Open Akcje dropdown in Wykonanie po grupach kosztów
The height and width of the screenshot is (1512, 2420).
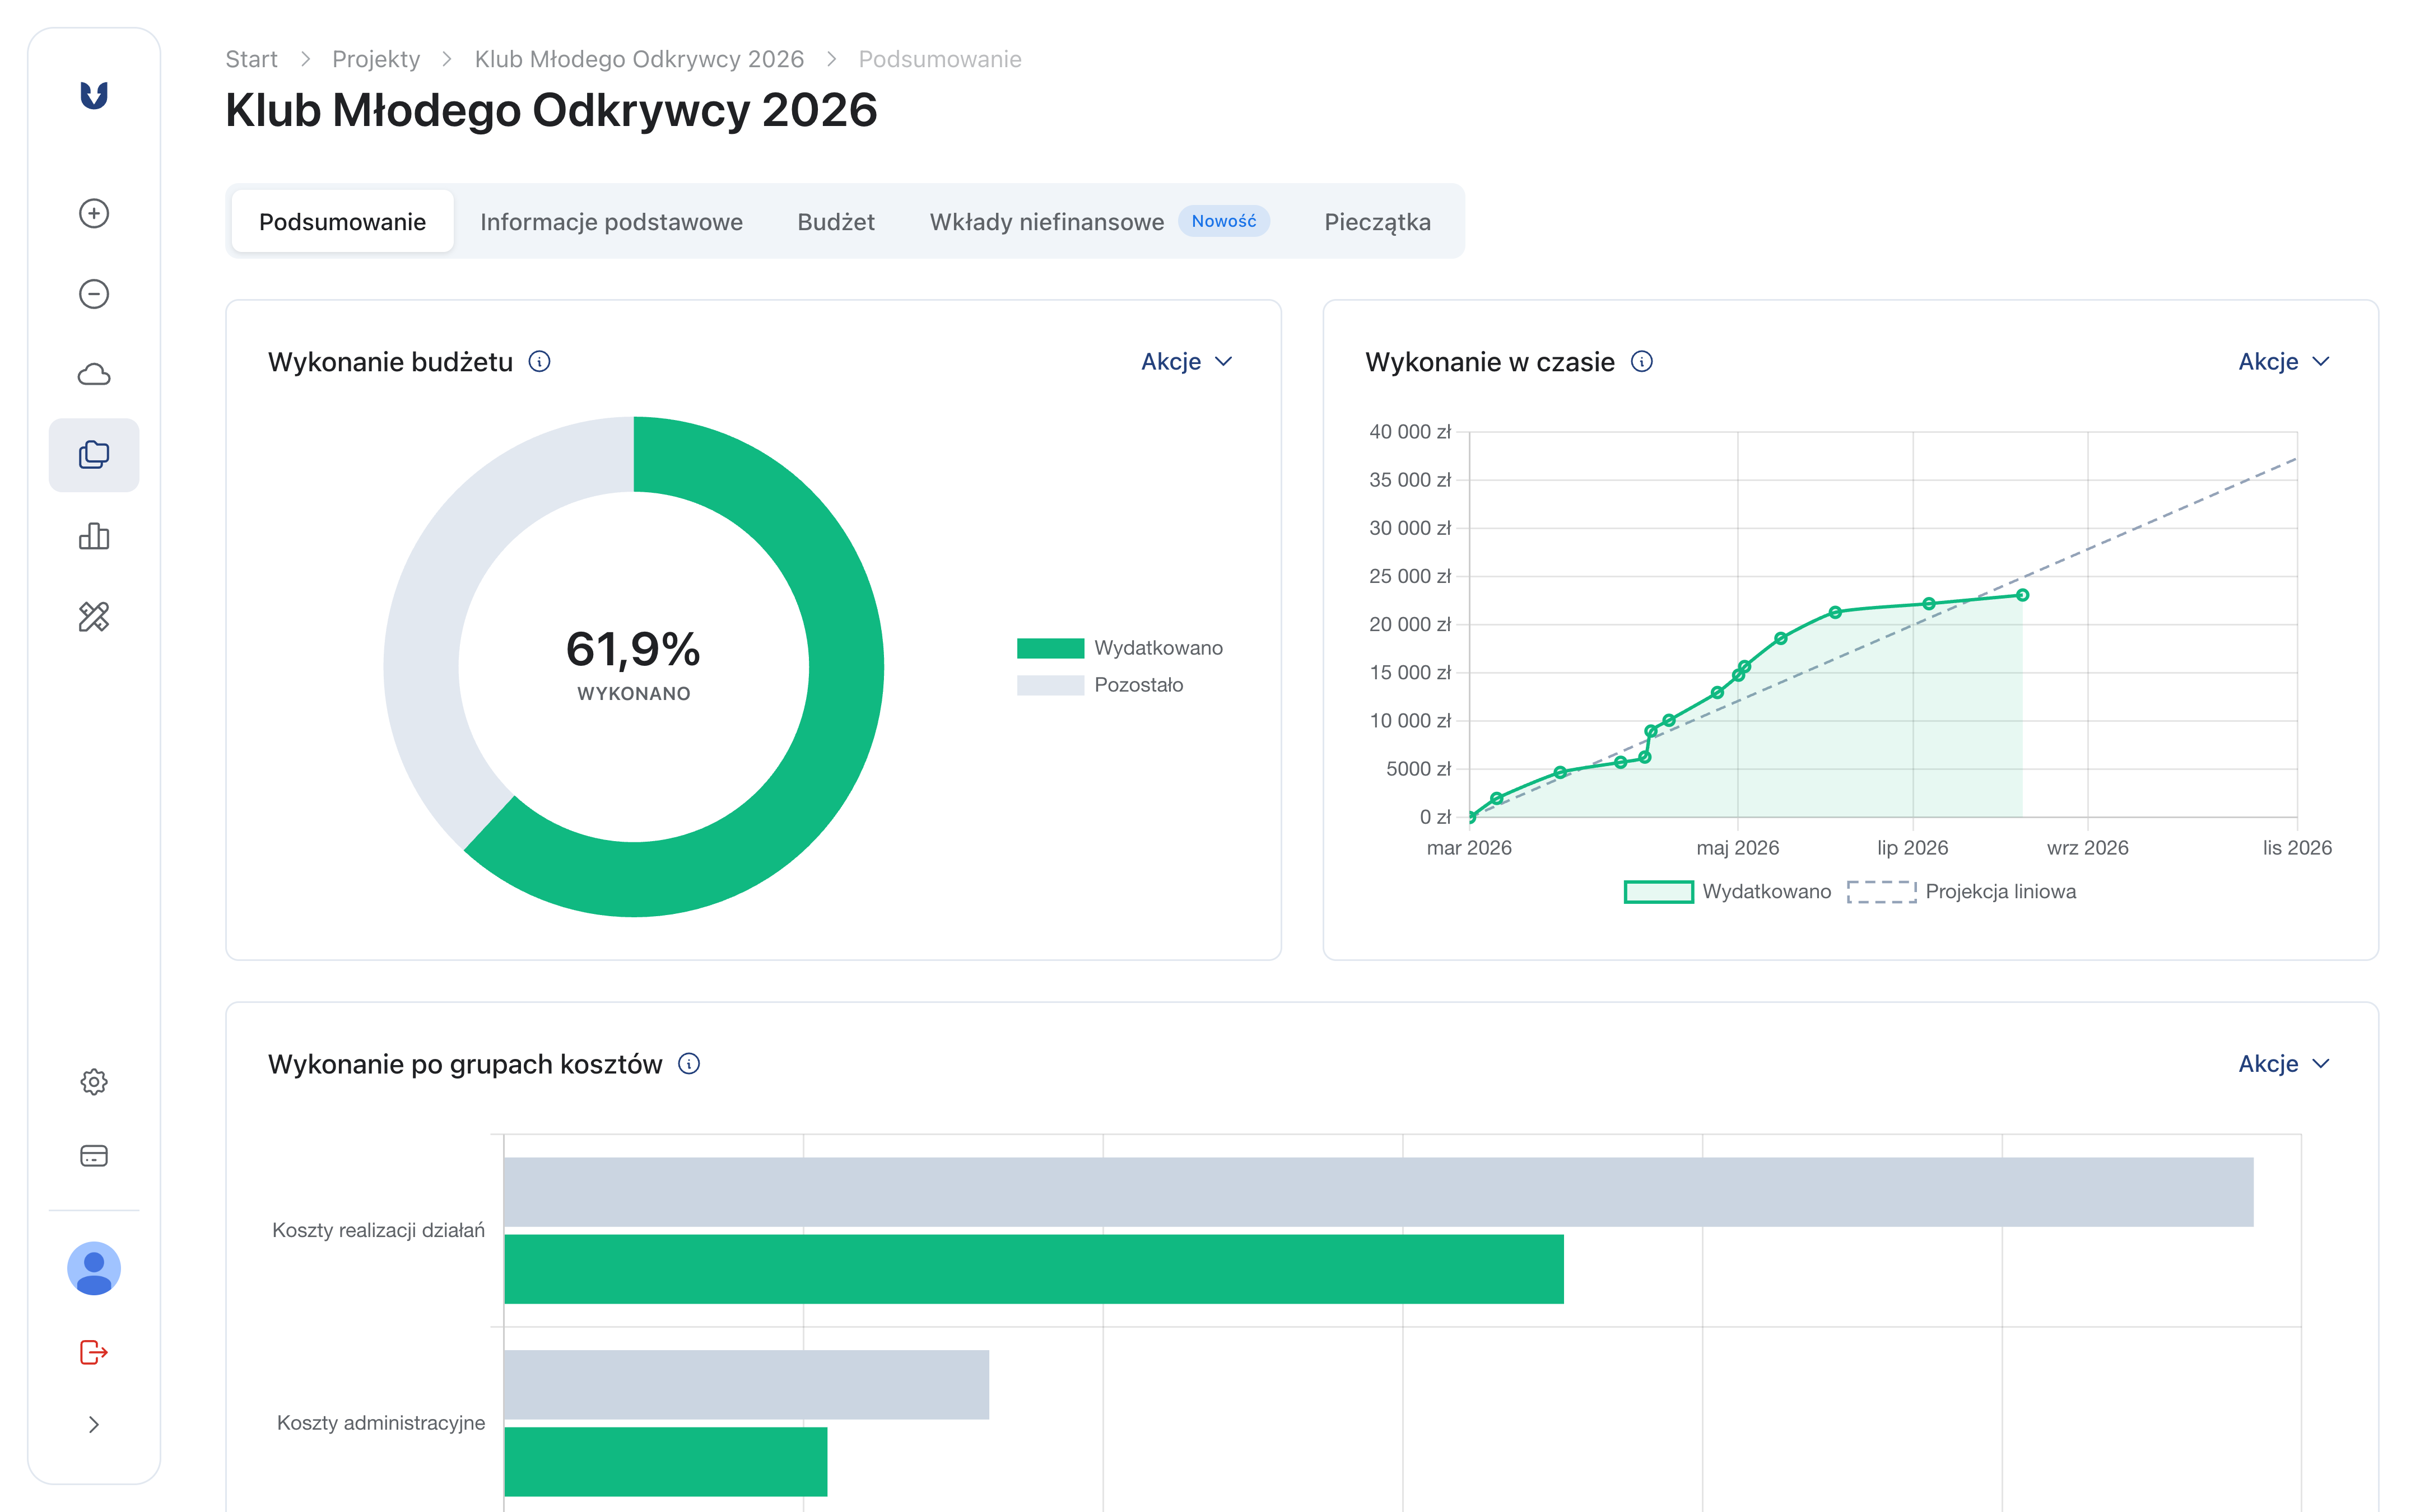(x=2284, y=1063)
